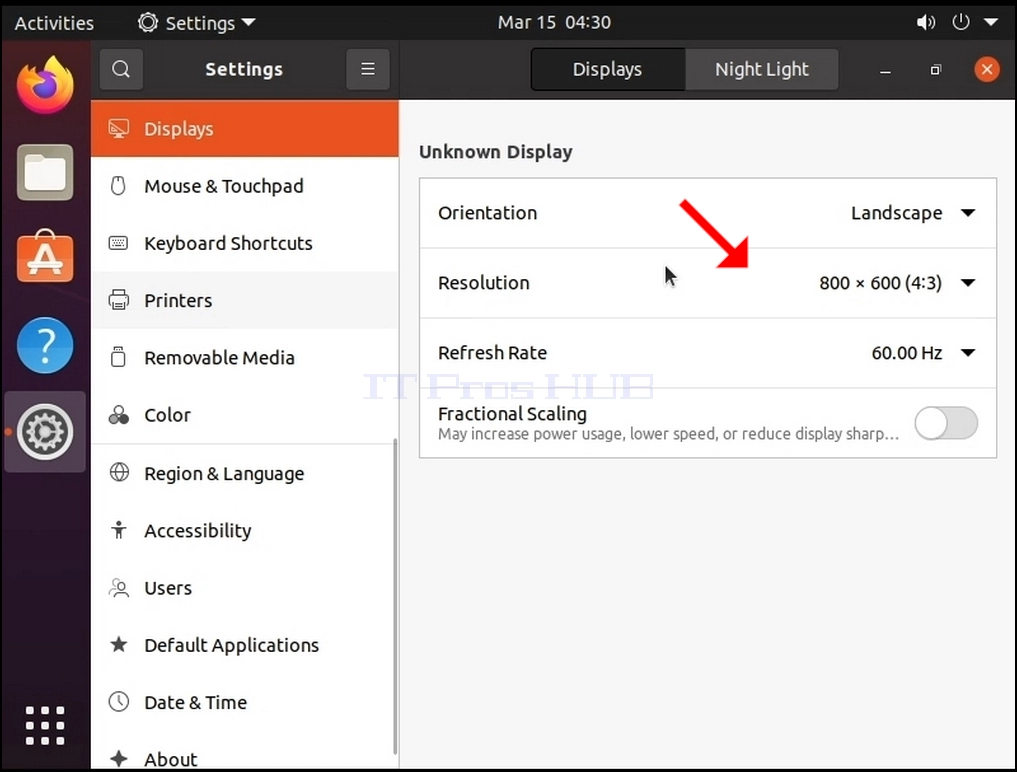Open the Orientation dropdown arrow
The height and width of the screenshot is (772, 1017).
(x=968, y=213)
